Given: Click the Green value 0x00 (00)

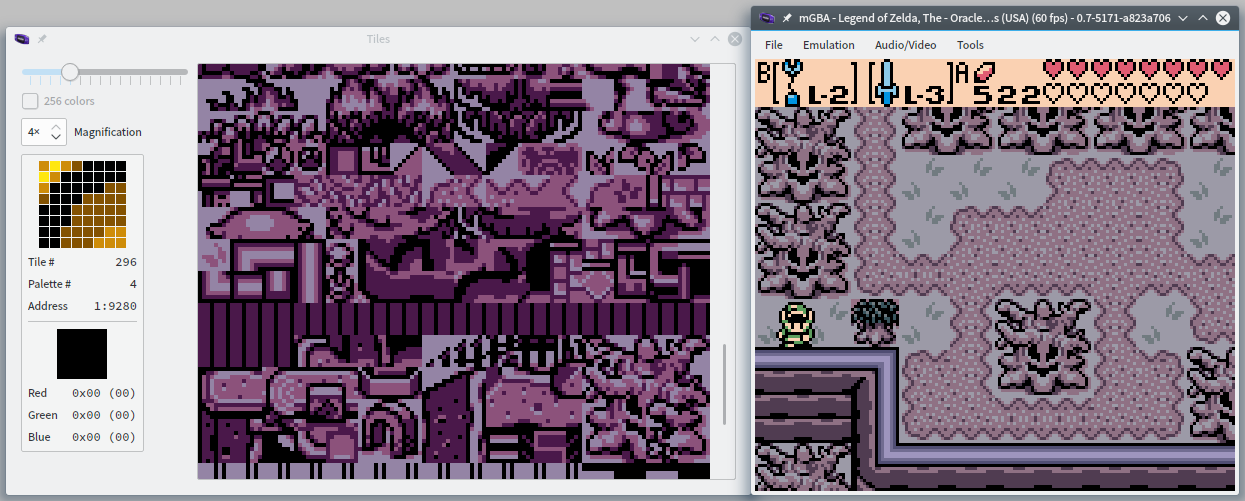Looking at the screenshot, I should click(x=104, y=415).
